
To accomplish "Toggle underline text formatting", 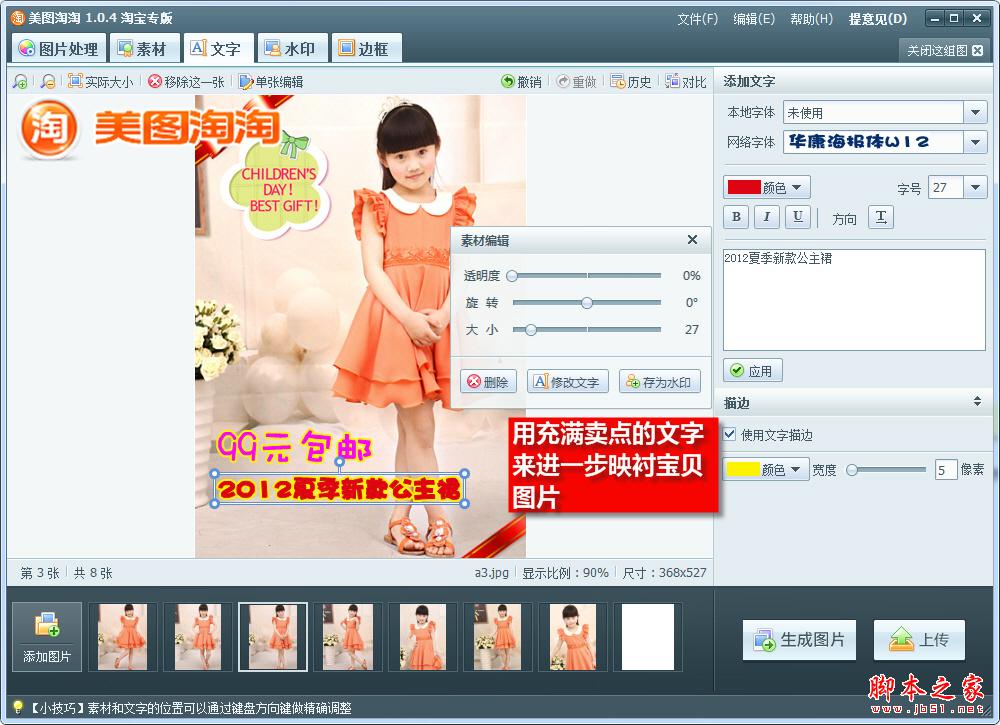I will 797,217.
